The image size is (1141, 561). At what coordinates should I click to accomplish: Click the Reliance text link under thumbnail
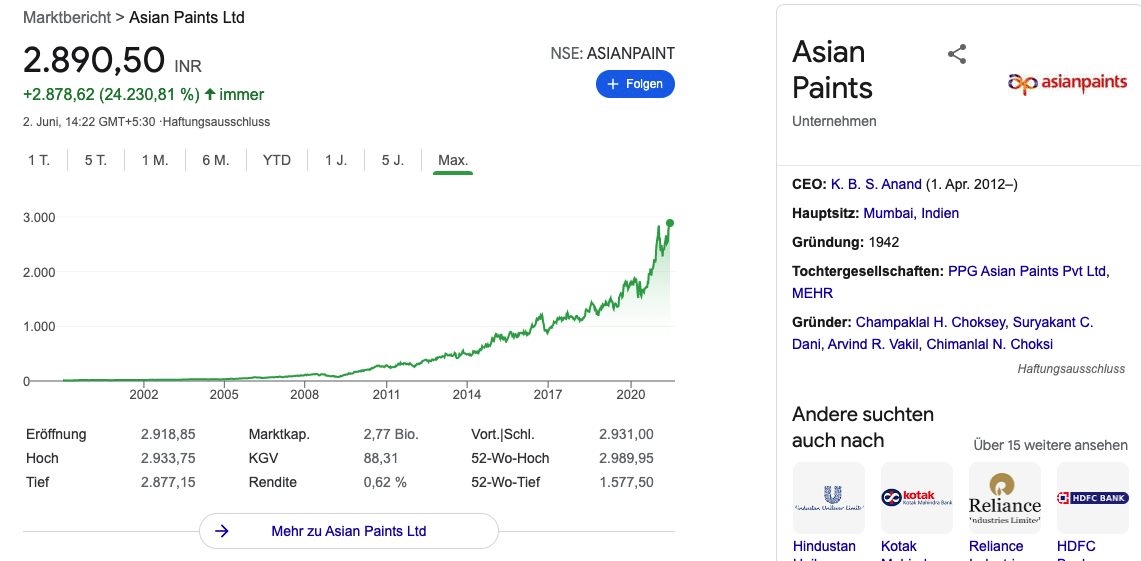[996, 546]
